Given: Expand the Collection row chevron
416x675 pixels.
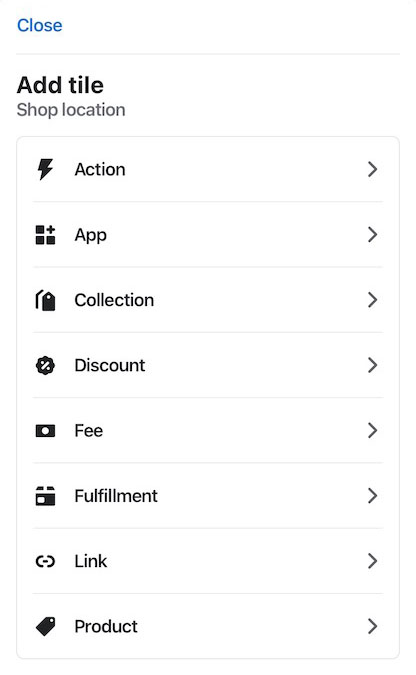Looking at the screenshot, I should [373, 300].
